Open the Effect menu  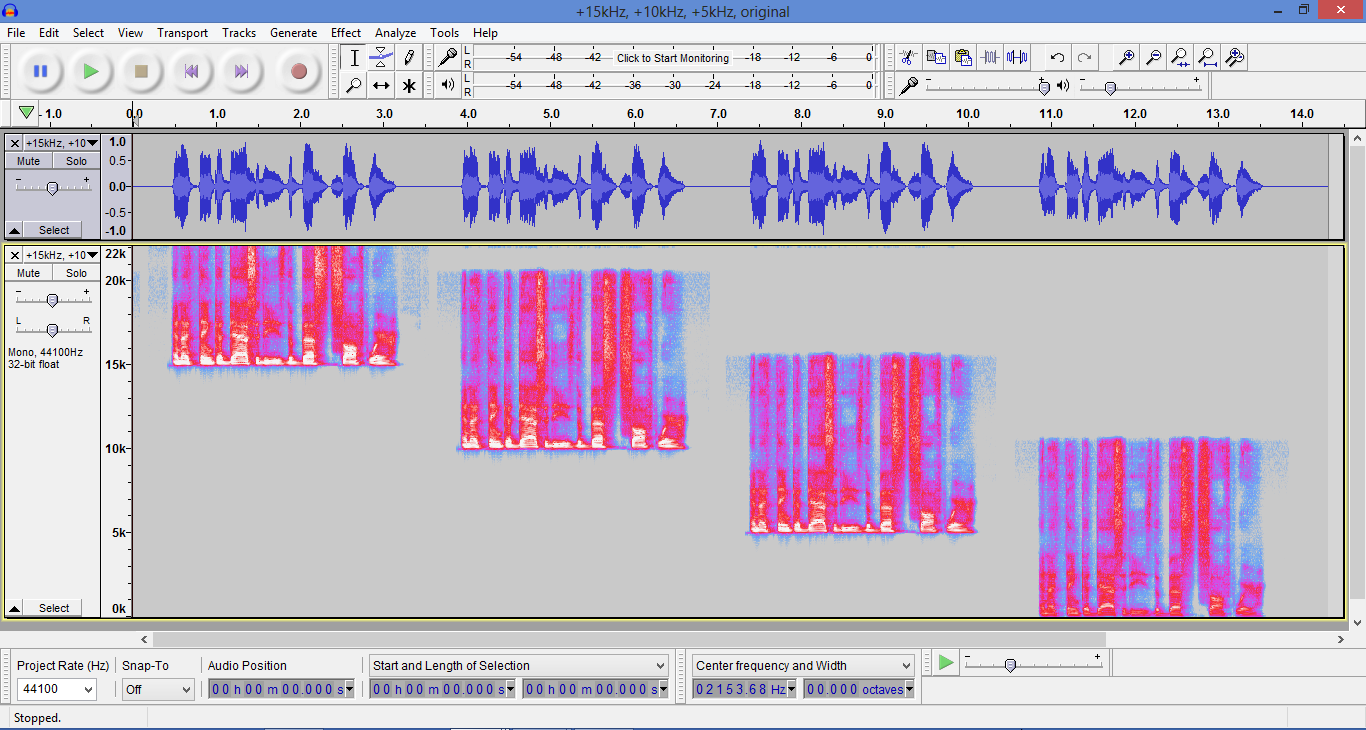coord(345,32)
